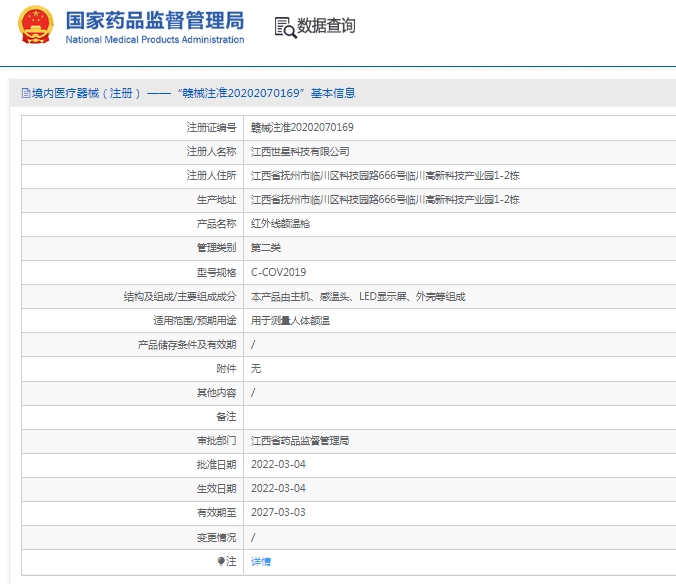
Task: Open 国家药品监督管理局 site title
Action: [155, 21]
